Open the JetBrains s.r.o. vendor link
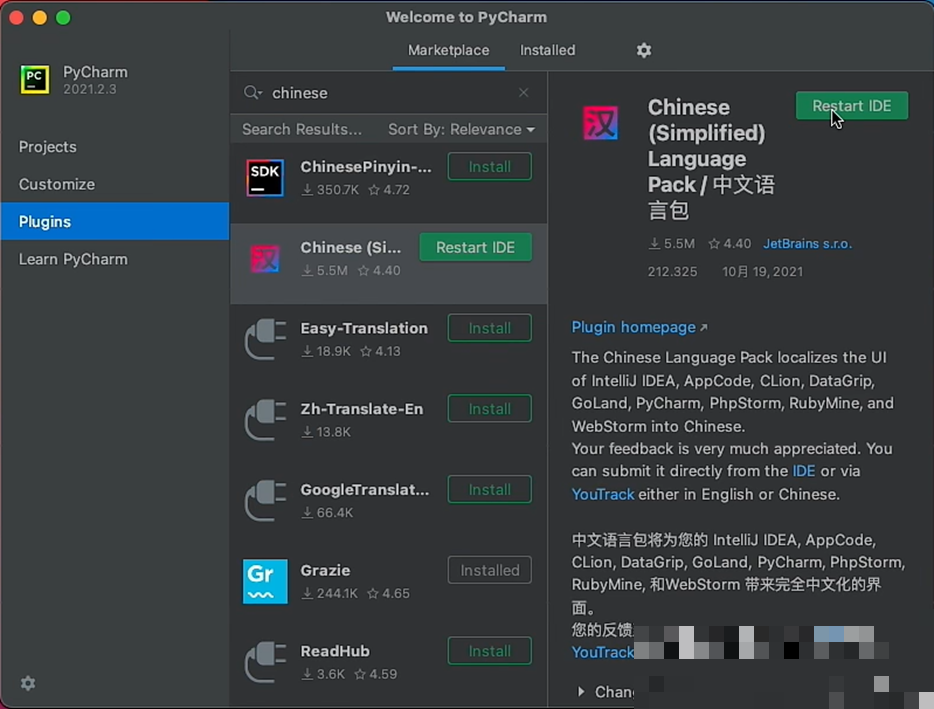934x709 pixels. pyautogui.click(x=807, y=244)
